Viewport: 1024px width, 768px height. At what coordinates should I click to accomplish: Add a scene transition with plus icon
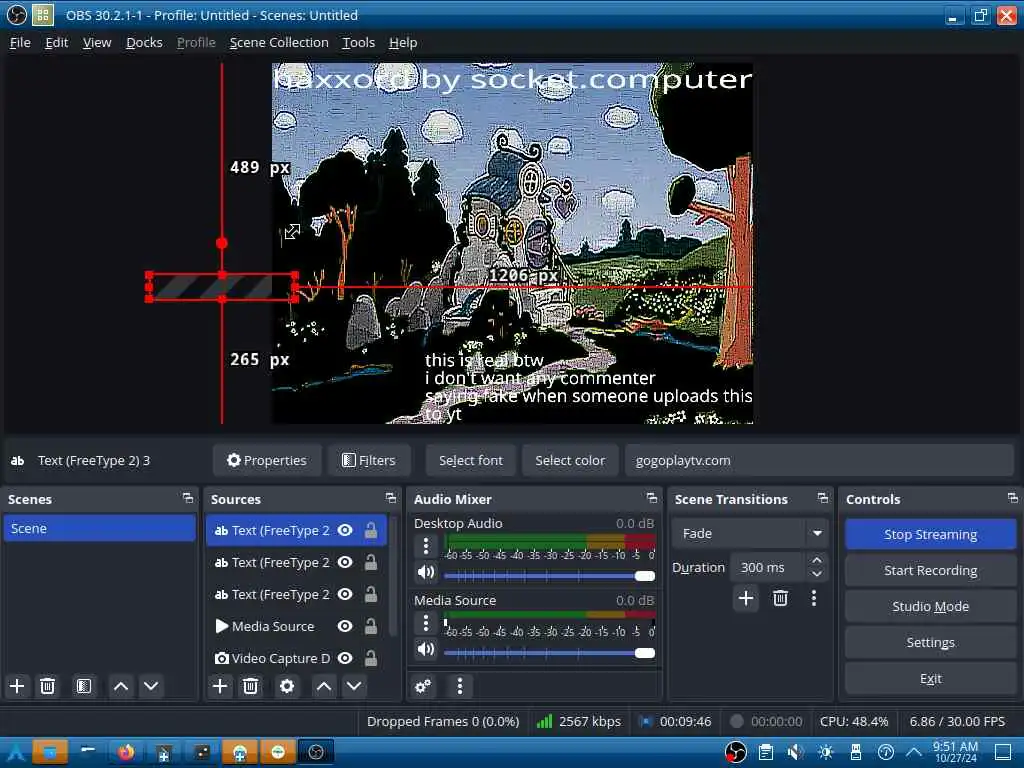coord(746,598)
